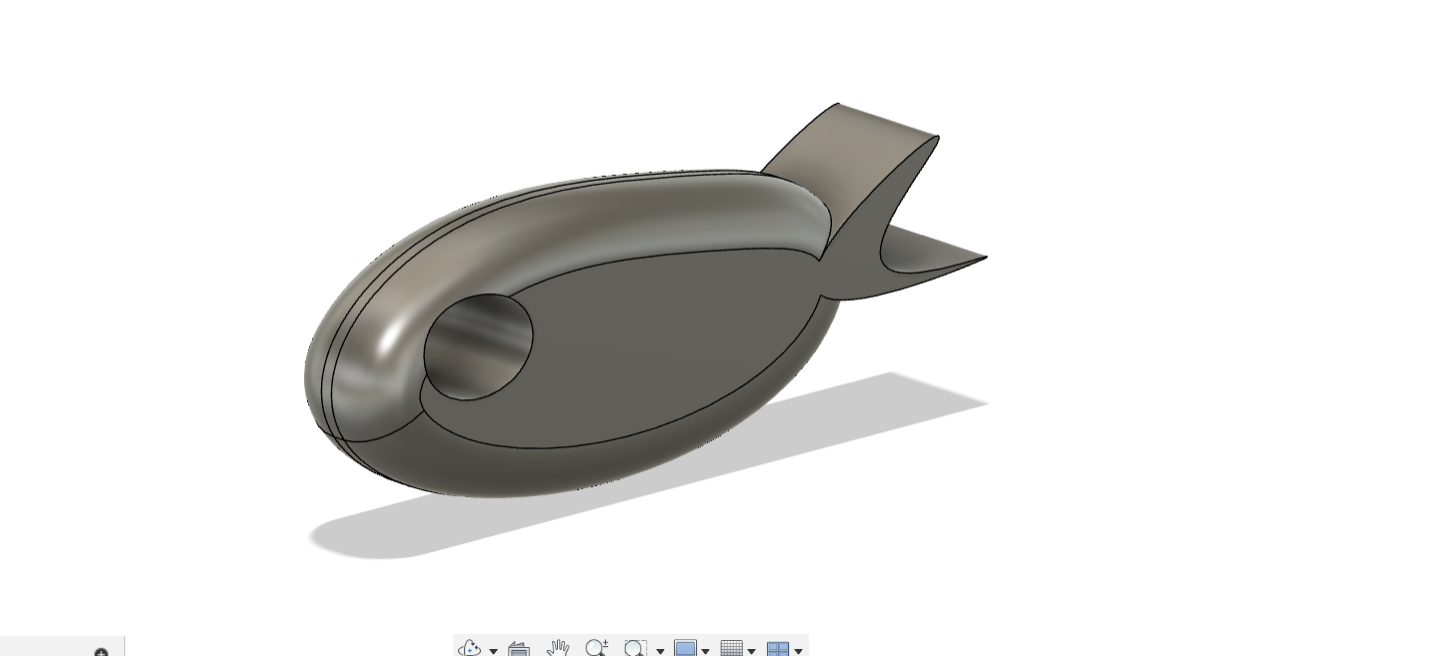Expand the Viewports dropdown arrow

click(798, 651)
